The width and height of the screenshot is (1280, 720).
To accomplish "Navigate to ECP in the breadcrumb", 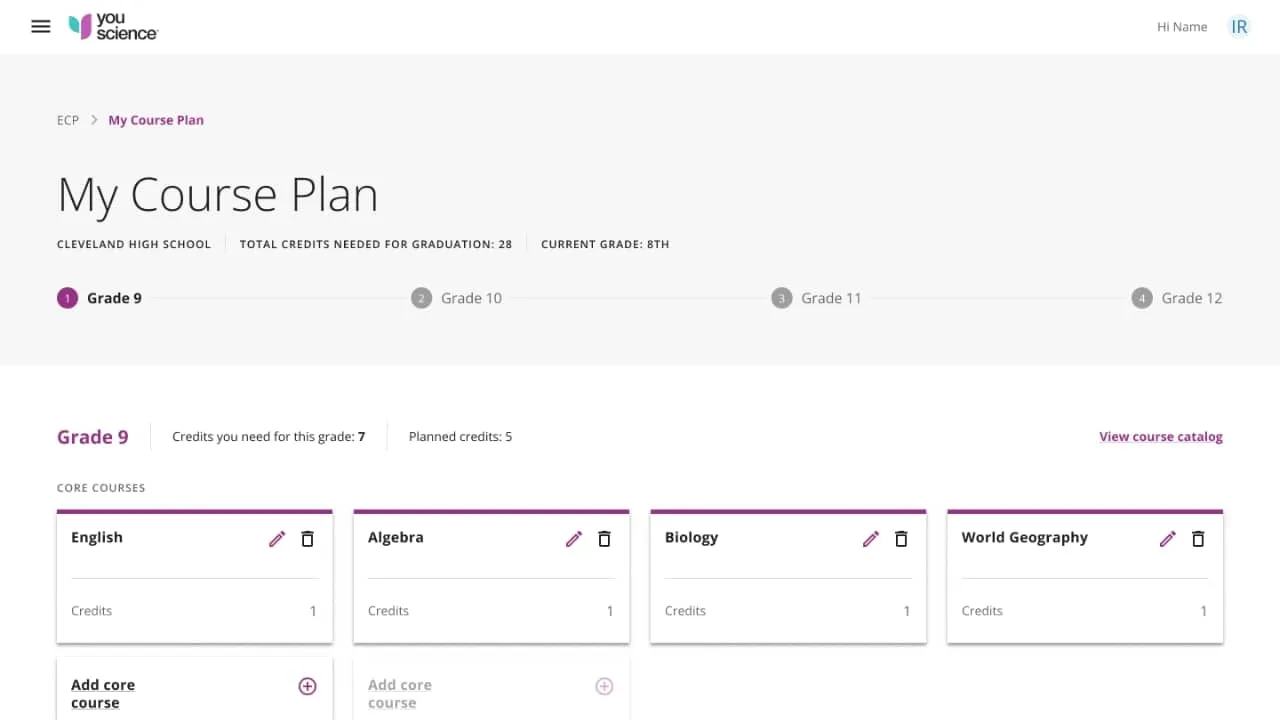I will [67, 120].
